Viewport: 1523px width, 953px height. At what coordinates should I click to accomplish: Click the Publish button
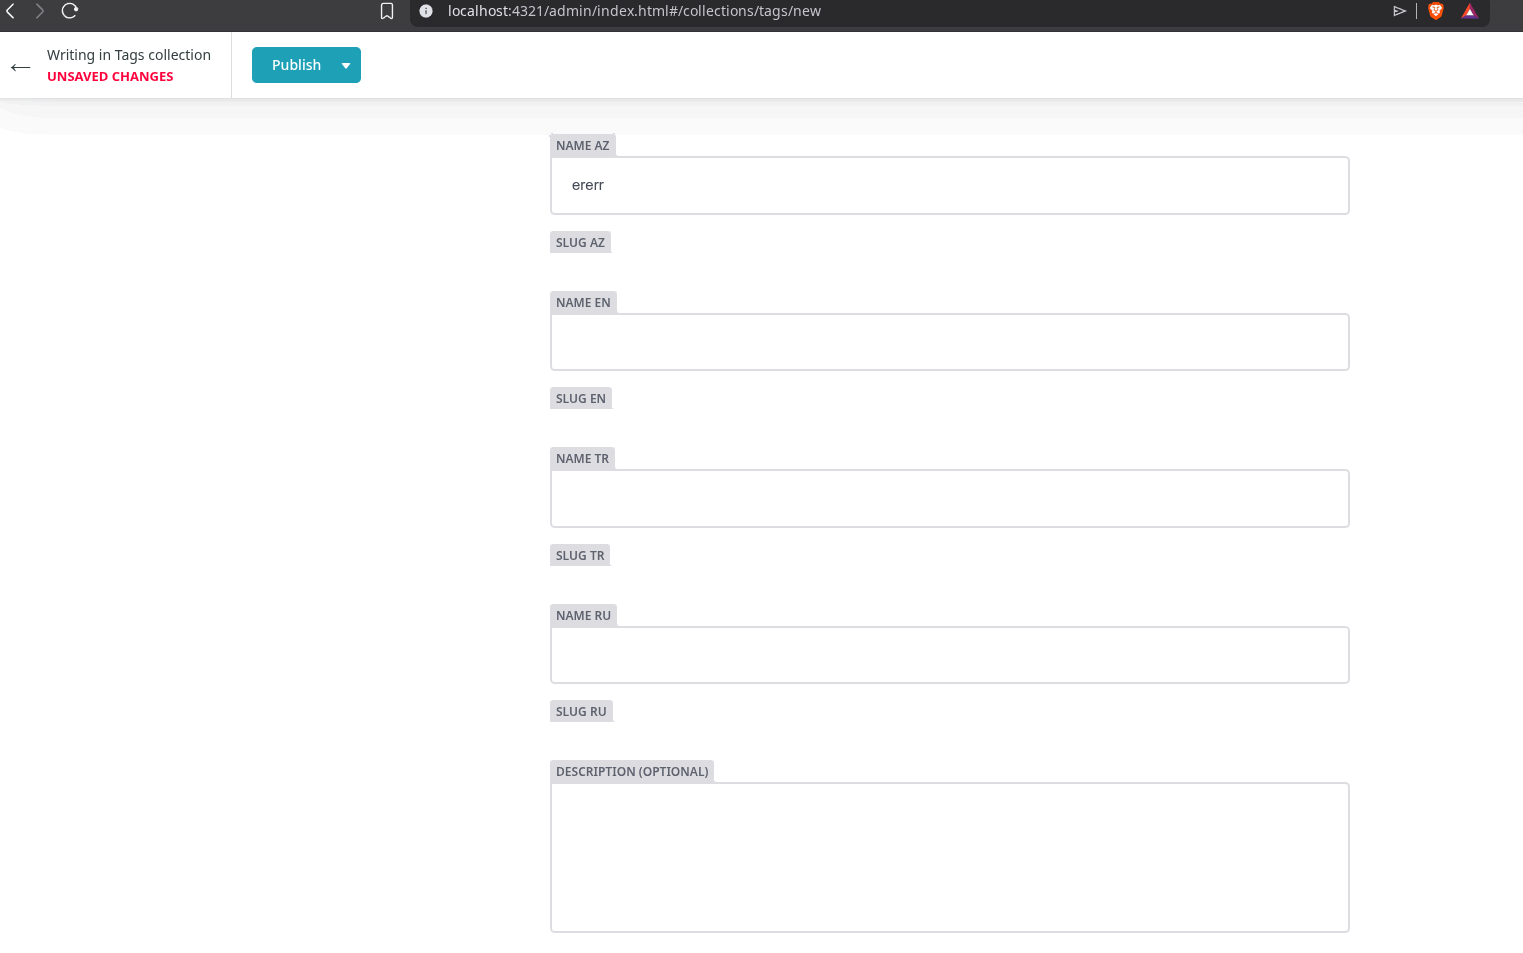click(x=296, y=65)
